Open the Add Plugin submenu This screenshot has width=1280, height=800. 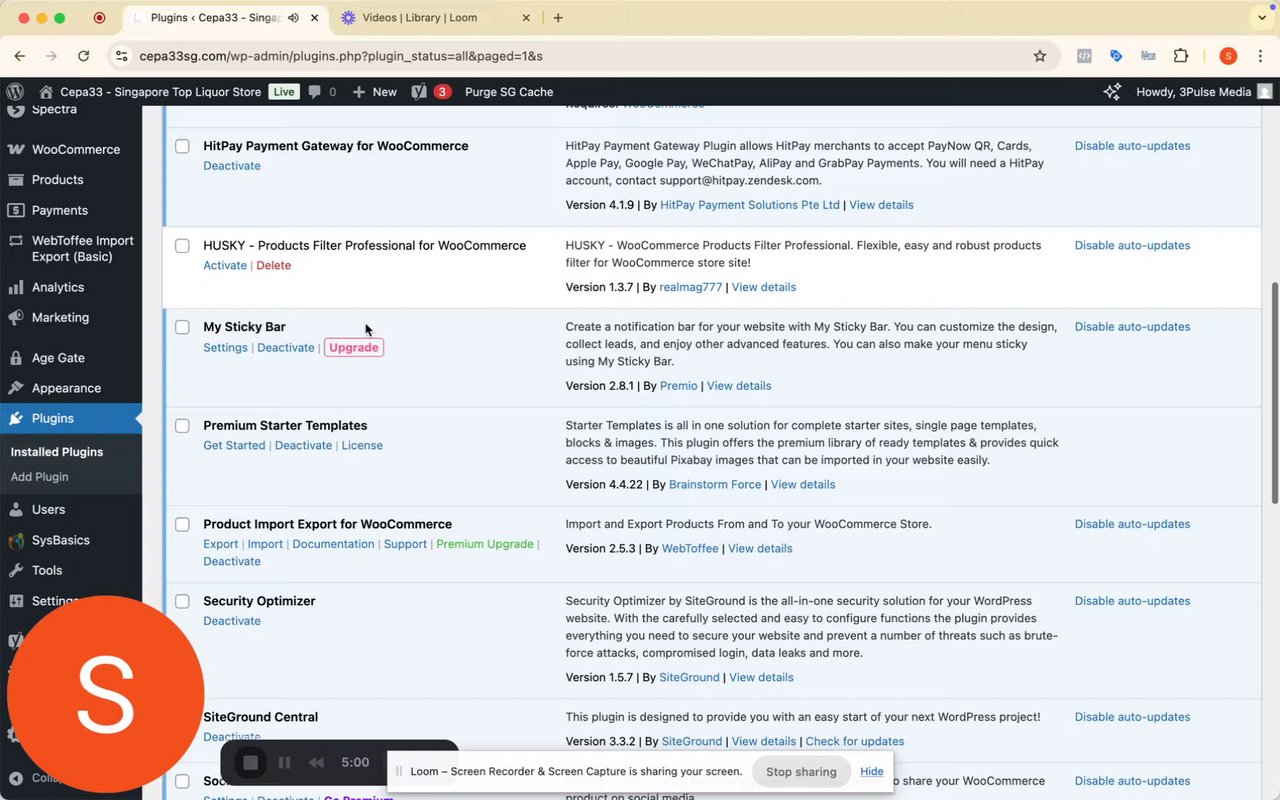click(x=39, y=477)
